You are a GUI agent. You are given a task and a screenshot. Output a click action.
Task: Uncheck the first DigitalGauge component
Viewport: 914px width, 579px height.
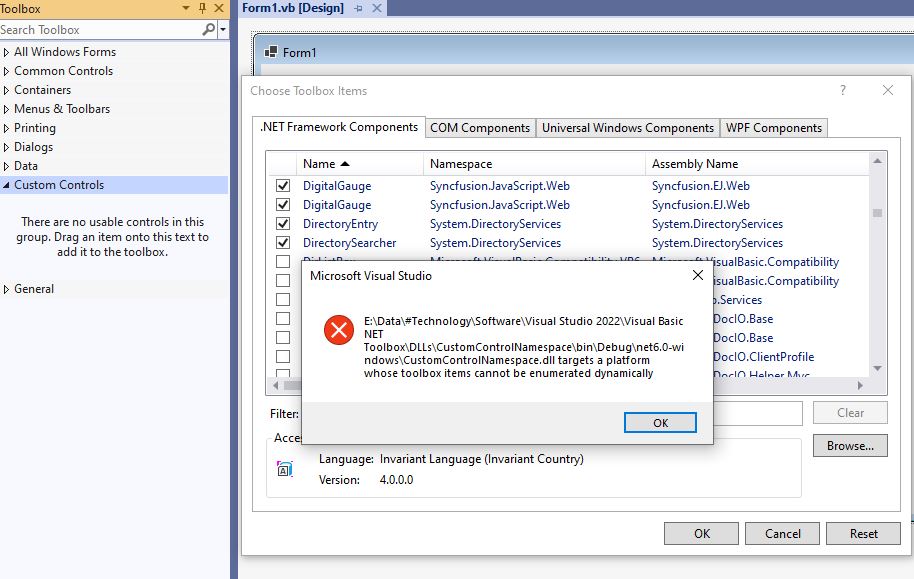tap(281, 185)
